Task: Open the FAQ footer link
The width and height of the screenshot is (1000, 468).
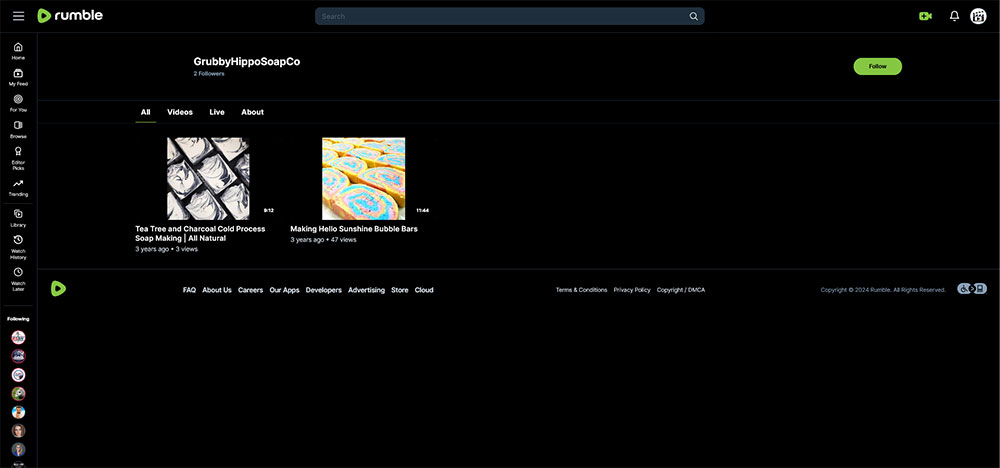Action: point(189,289)
